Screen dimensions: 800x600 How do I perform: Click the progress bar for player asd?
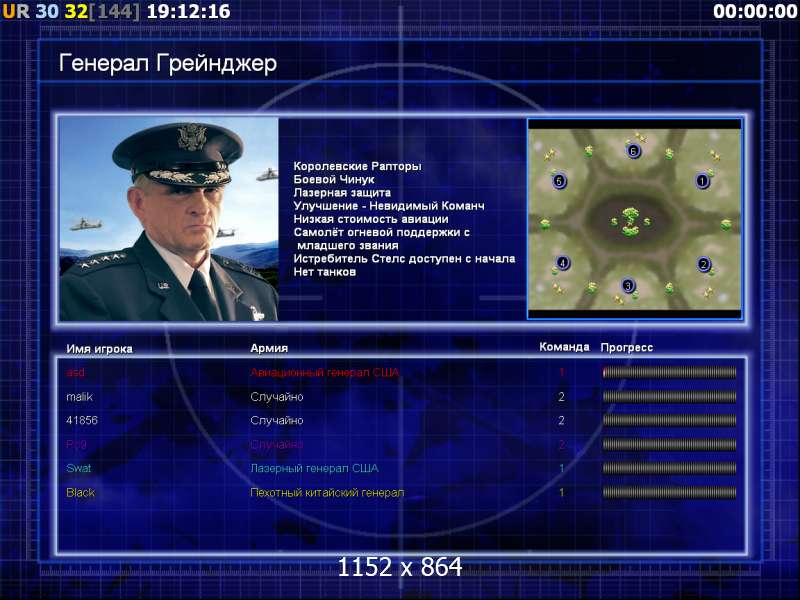tap(669, 372)
